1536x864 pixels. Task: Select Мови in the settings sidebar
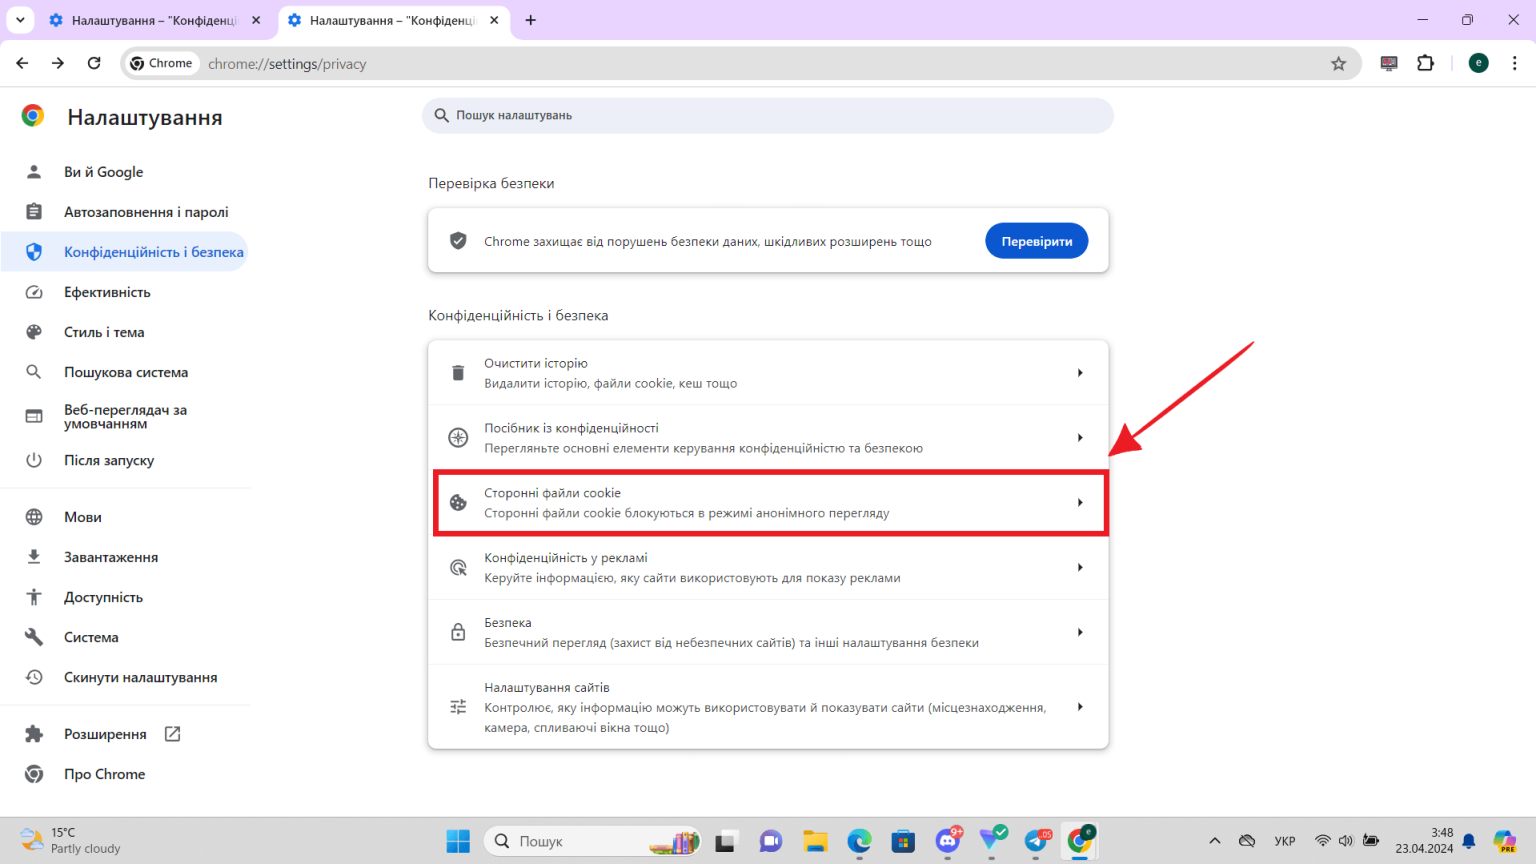coord(85,516)
